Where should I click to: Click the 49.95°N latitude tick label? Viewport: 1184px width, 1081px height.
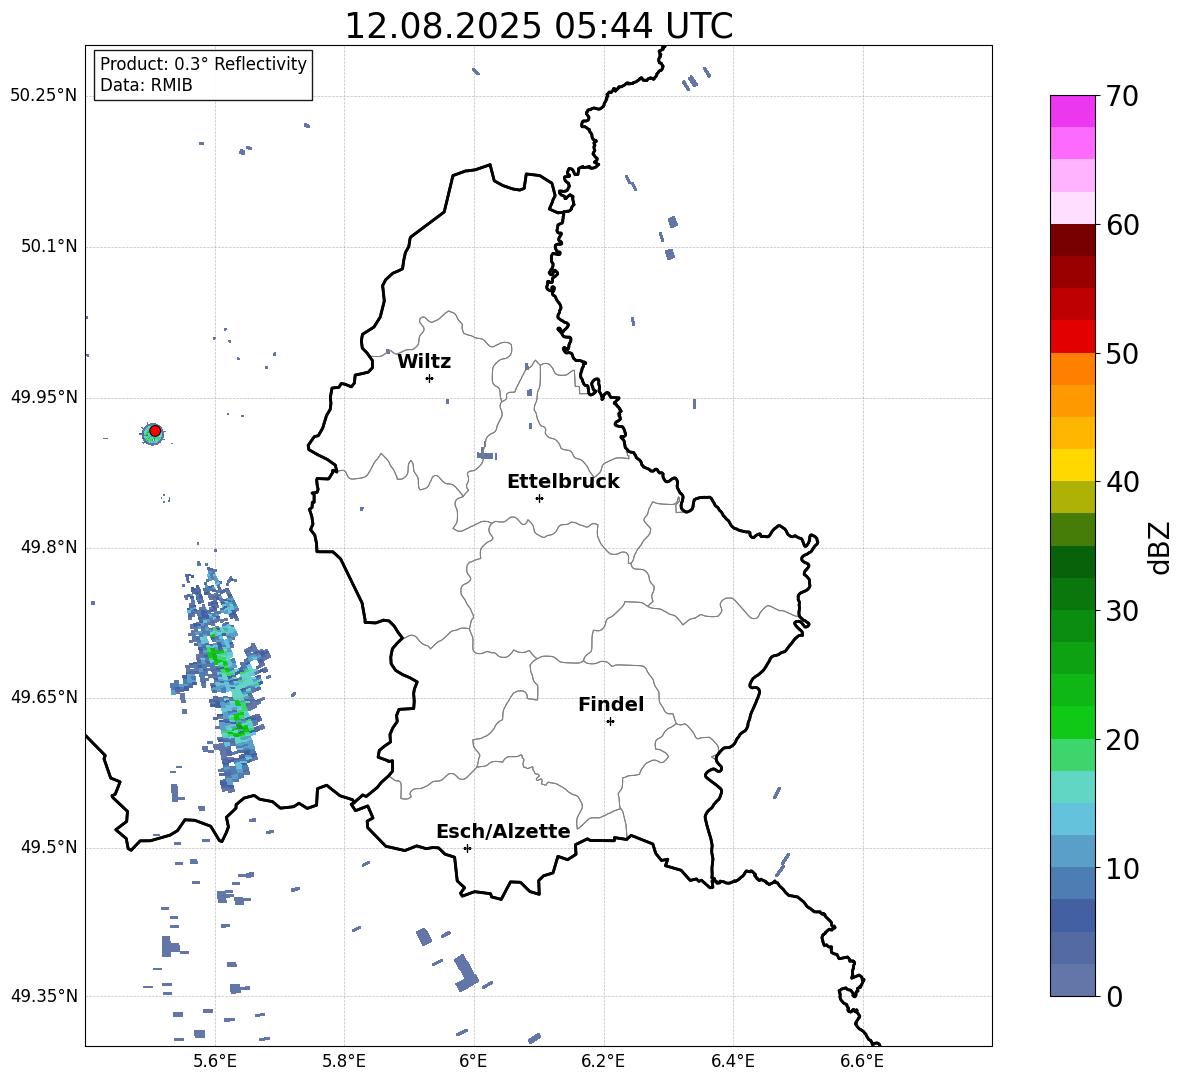pyautogui.click(x=44, y=397)
